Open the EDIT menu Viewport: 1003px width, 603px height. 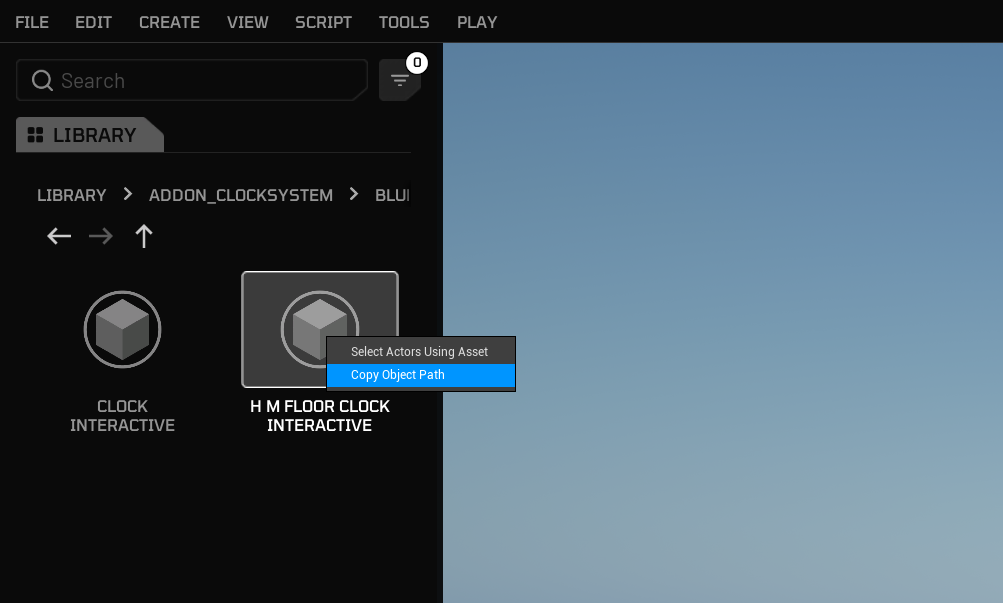click(94, 22)
